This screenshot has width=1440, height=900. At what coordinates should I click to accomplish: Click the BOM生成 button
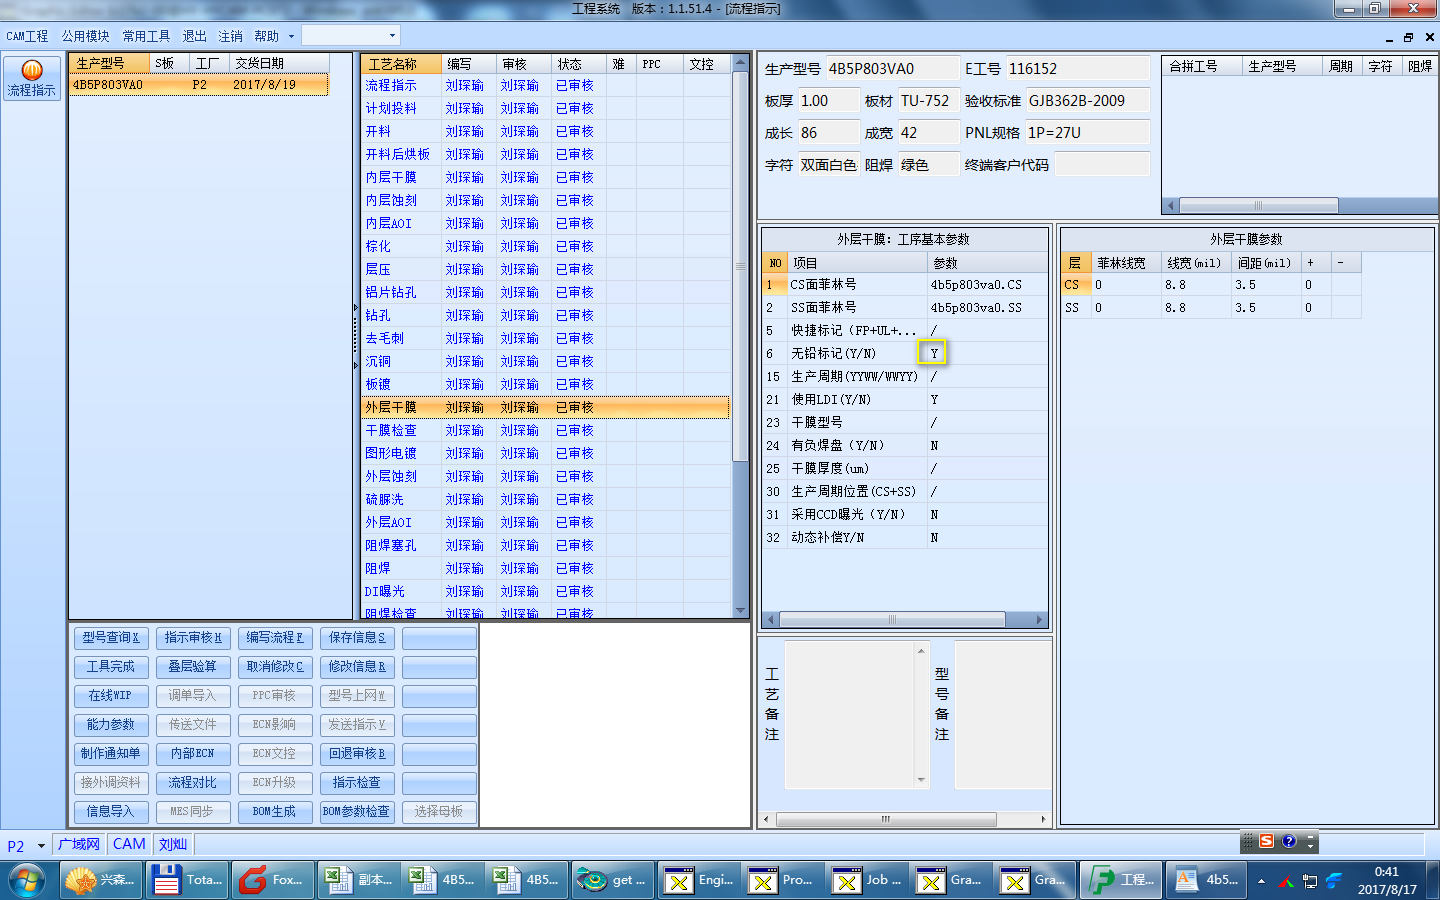coord(275,812)
